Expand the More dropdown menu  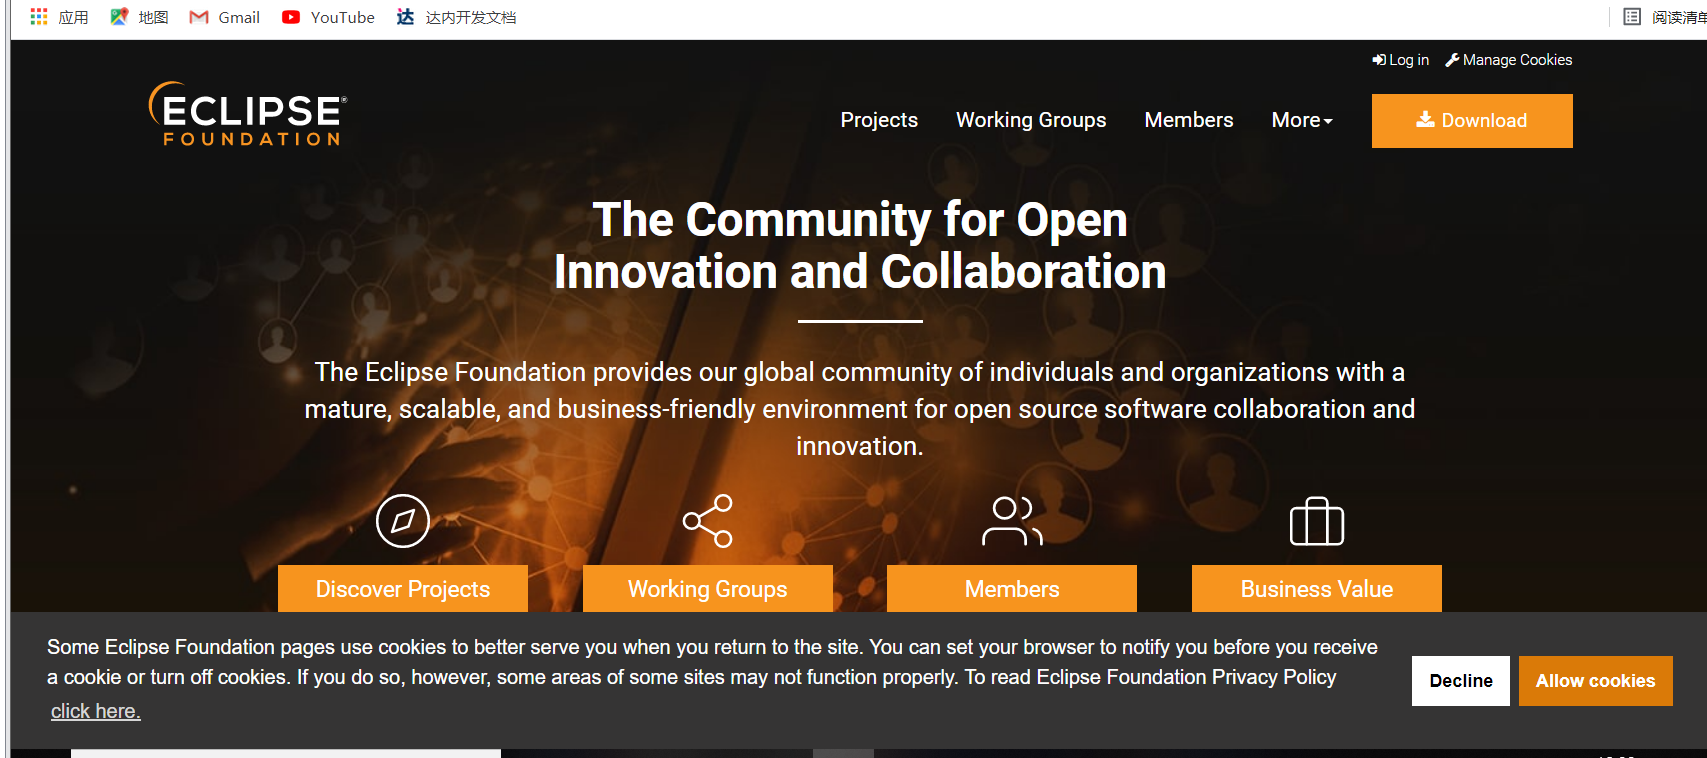(1302, 120)
